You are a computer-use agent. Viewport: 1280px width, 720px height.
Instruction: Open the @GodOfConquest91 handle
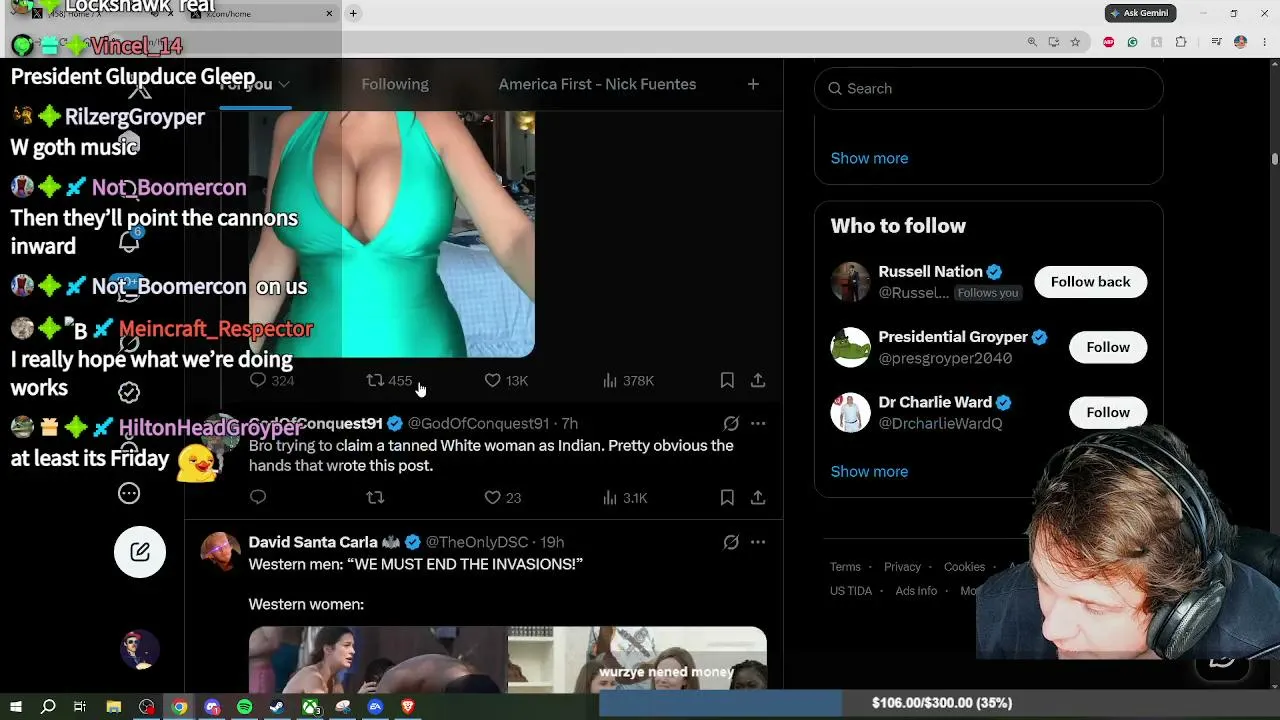pos(478,424)
